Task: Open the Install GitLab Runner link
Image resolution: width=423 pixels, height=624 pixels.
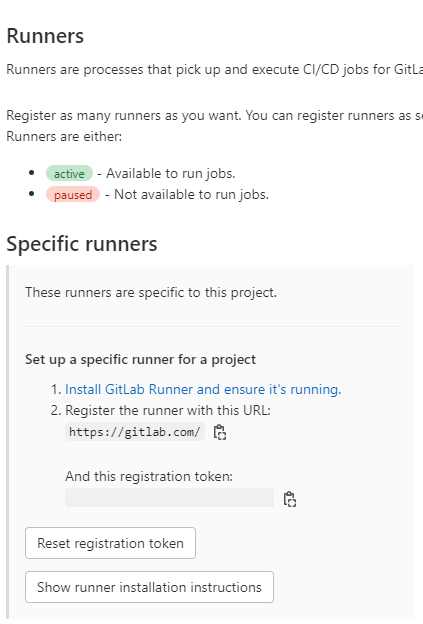Action: tap(203, 389)
